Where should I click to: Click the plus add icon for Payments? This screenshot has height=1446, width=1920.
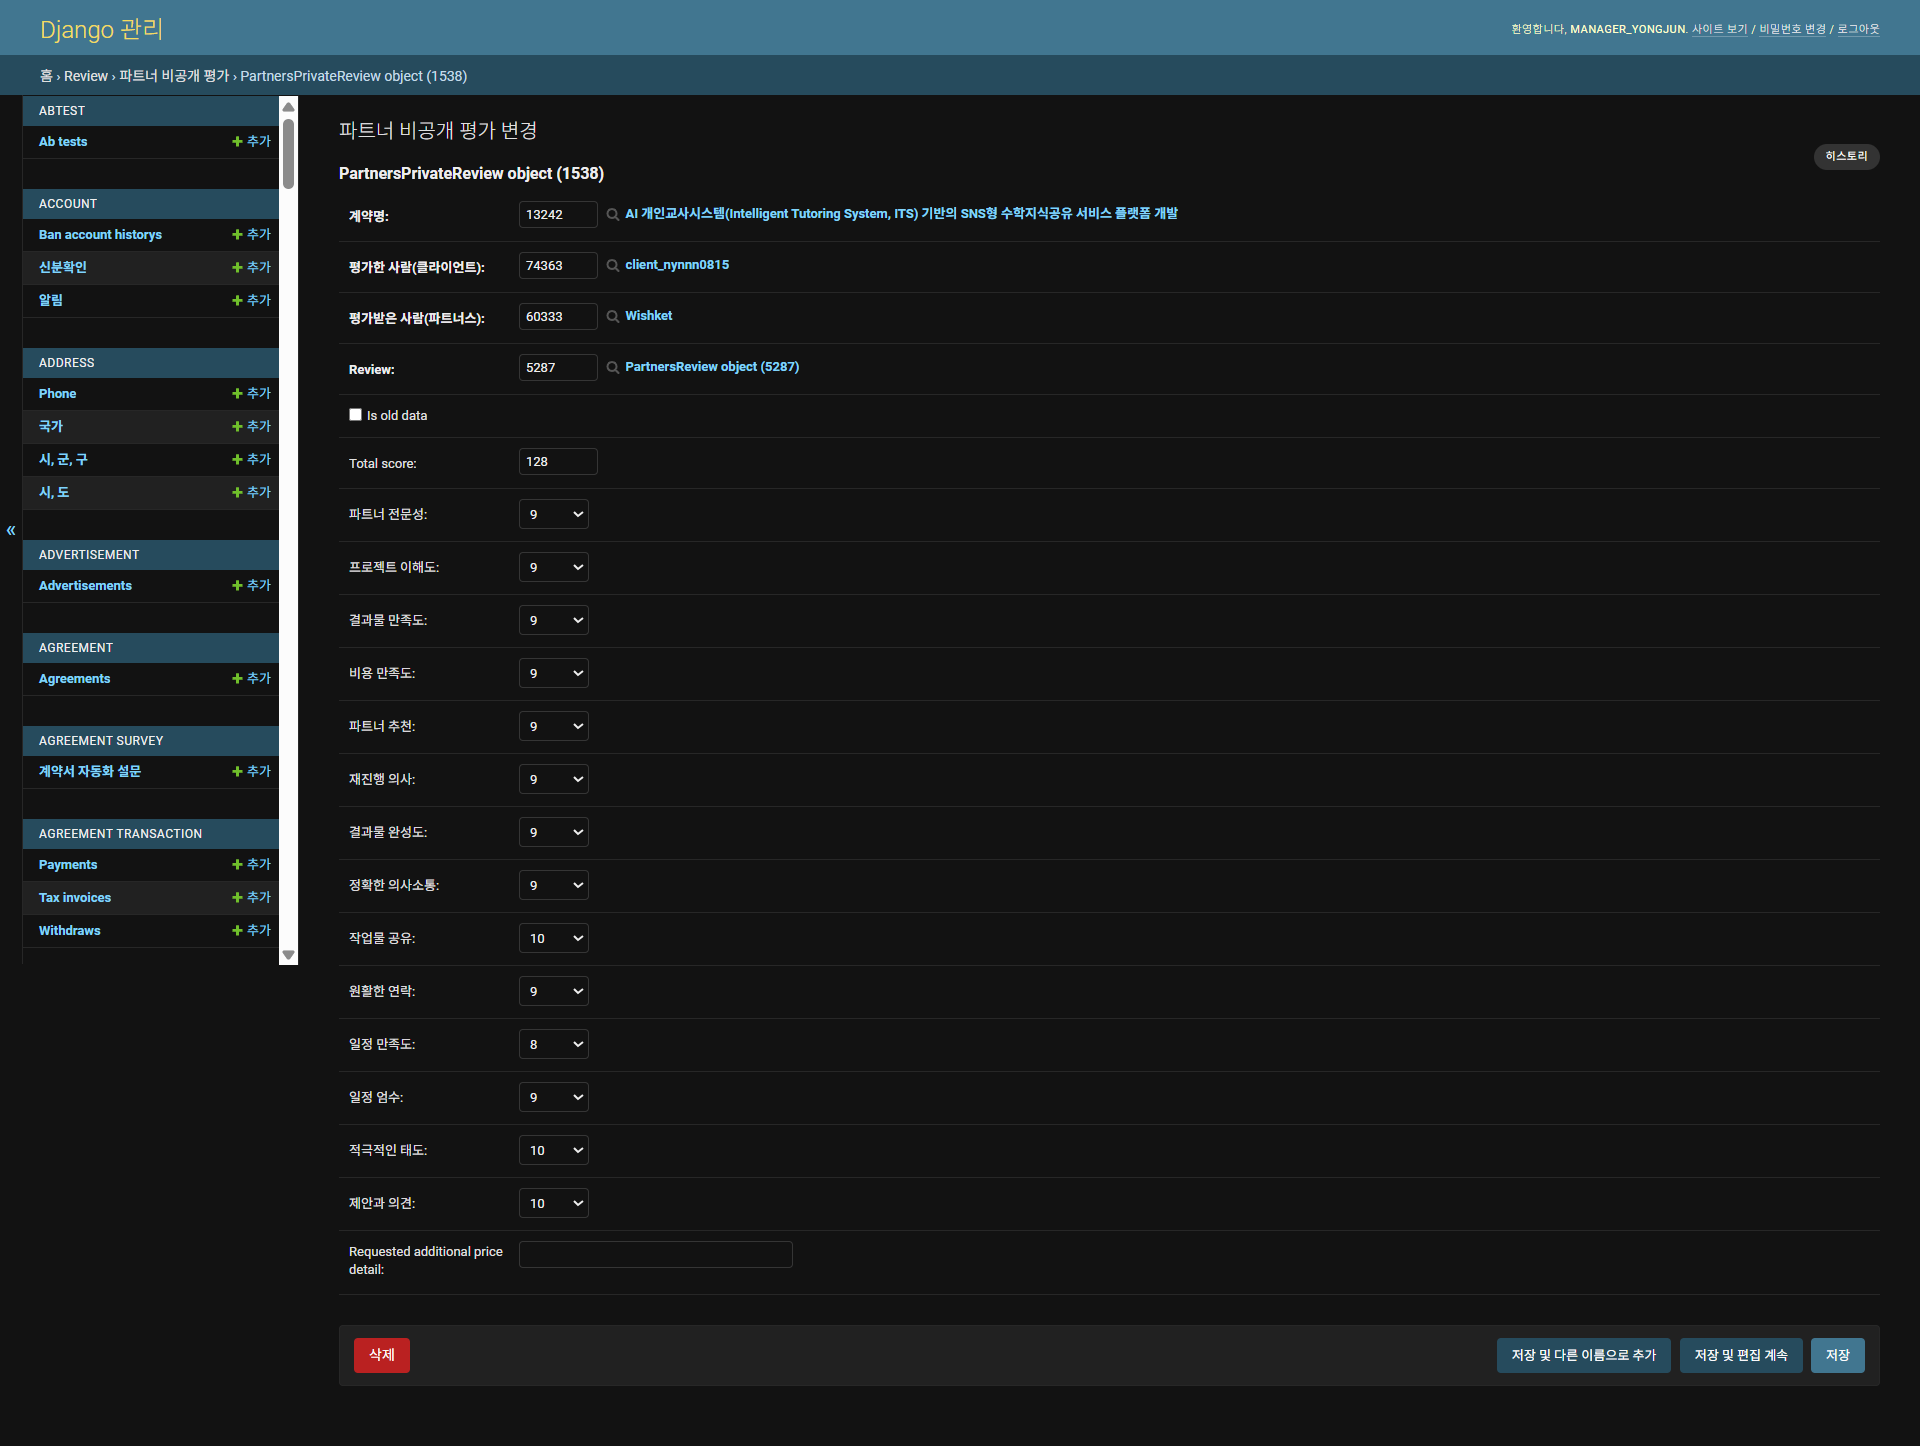point(238,865)
